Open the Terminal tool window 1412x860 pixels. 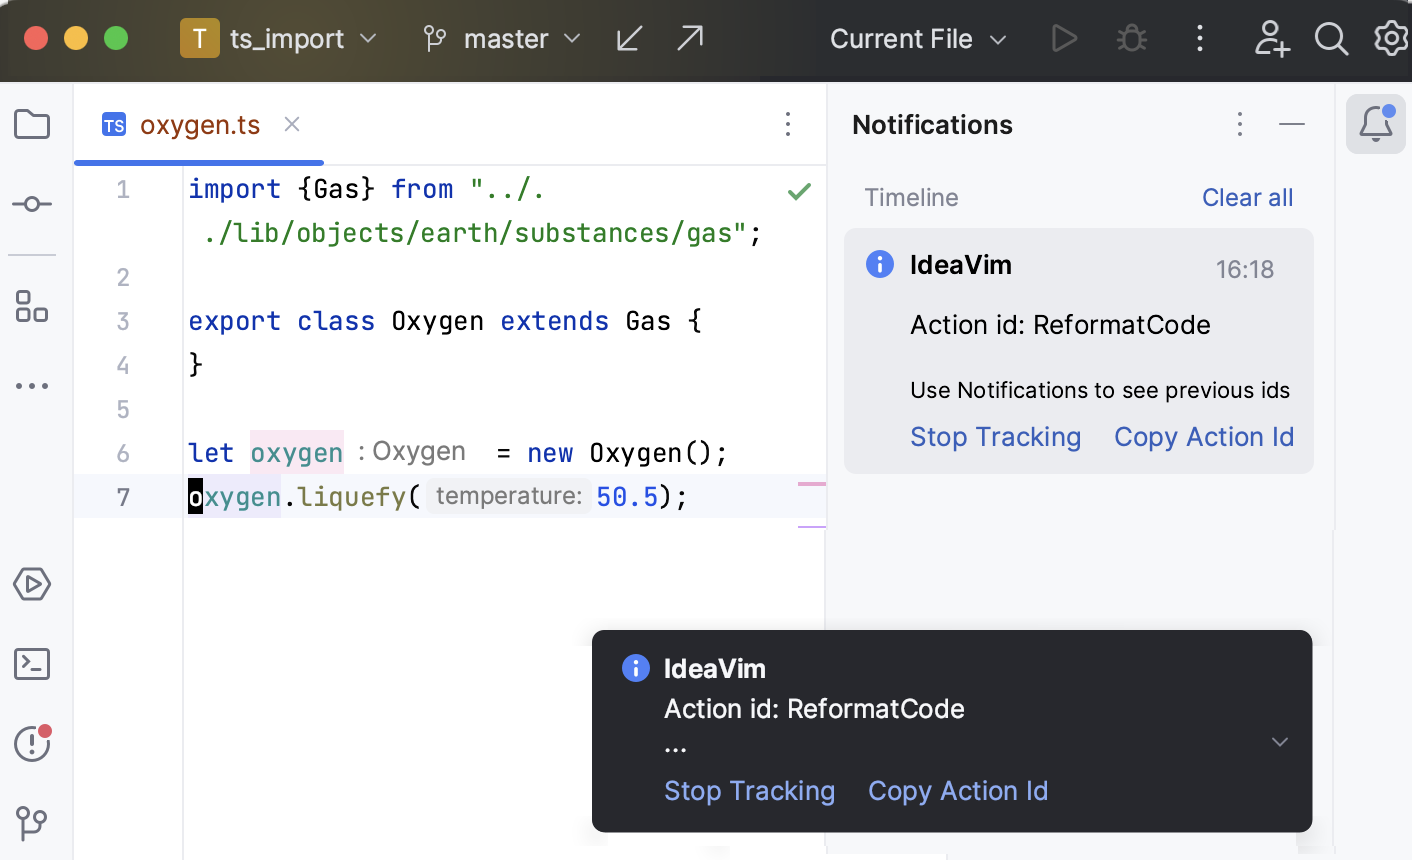(31, 664)
